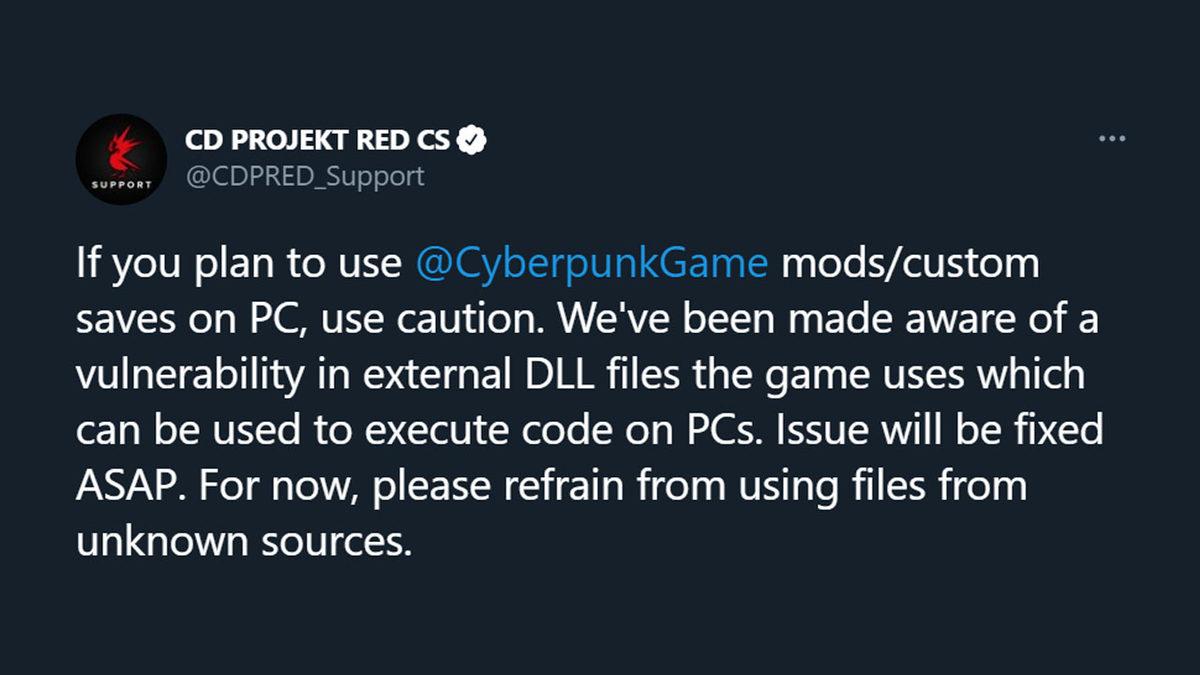Select the verification checkmark next to the account name
The height and width of the screenshot is (675, 1200).
tap(471, 140)
